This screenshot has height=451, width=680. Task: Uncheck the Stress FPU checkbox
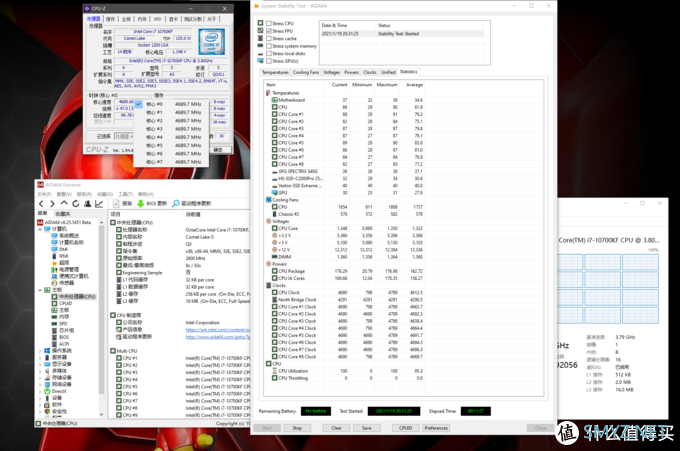click(x=269, y=31)
